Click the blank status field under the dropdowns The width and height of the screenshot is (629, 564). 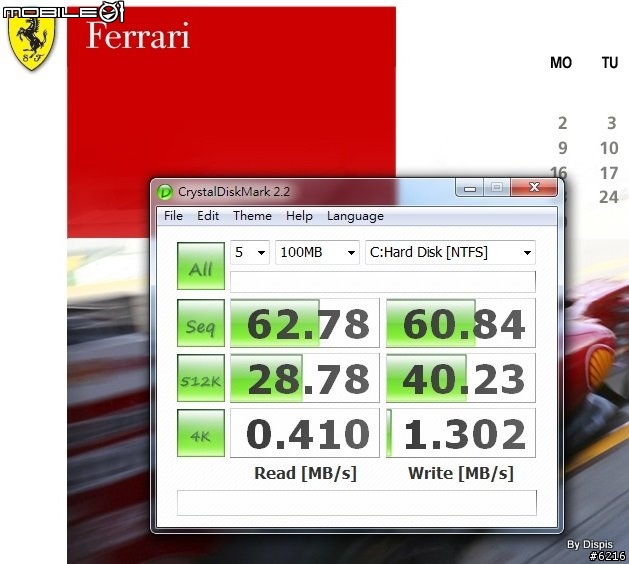383,282
